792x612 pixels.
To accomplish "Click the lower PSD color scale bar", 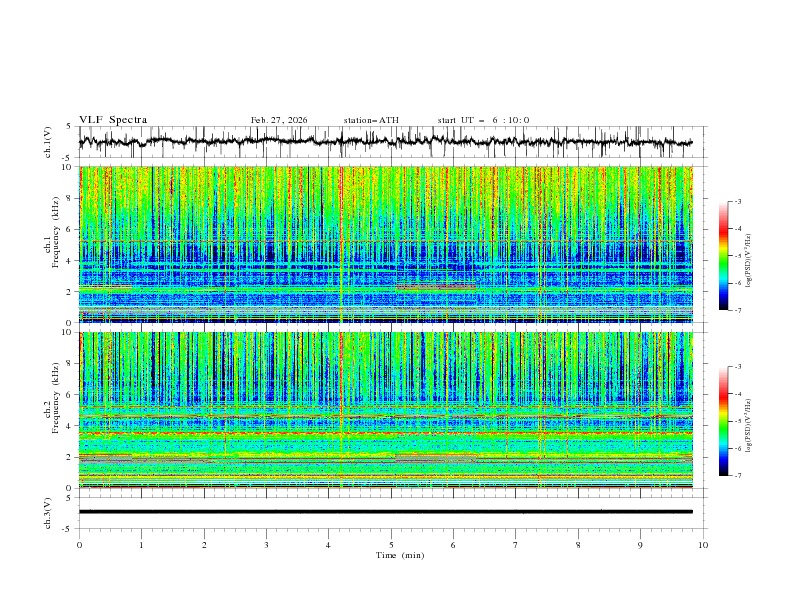I will click(x=723, y=421).
